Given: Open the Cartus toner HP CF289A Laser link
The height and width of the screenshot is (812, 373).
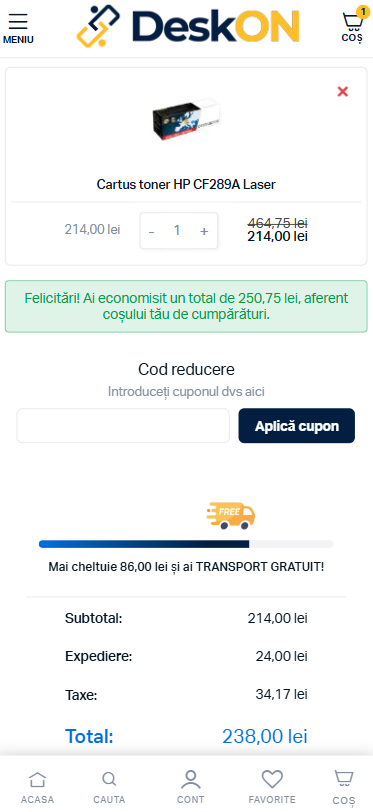Looking at the screenshot, I should click(186, 184).
